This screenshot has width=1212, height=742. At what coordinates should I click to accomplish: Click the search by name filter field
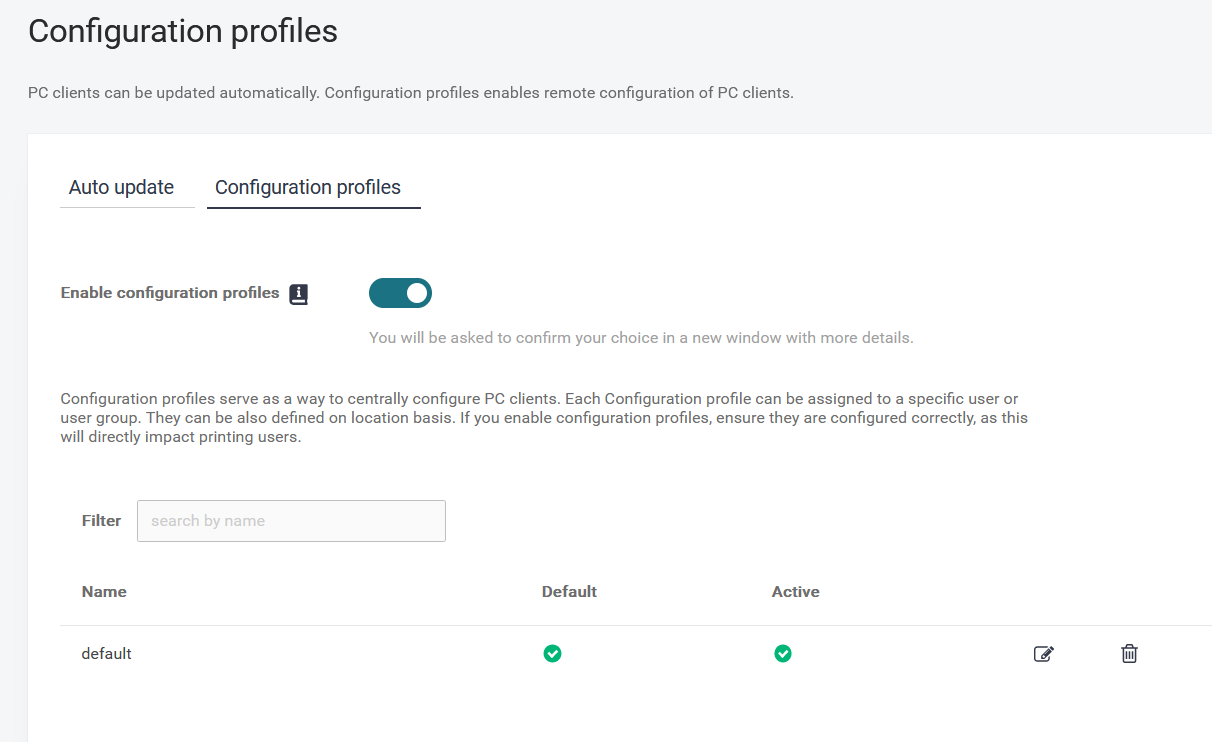[x=291, y=521]
